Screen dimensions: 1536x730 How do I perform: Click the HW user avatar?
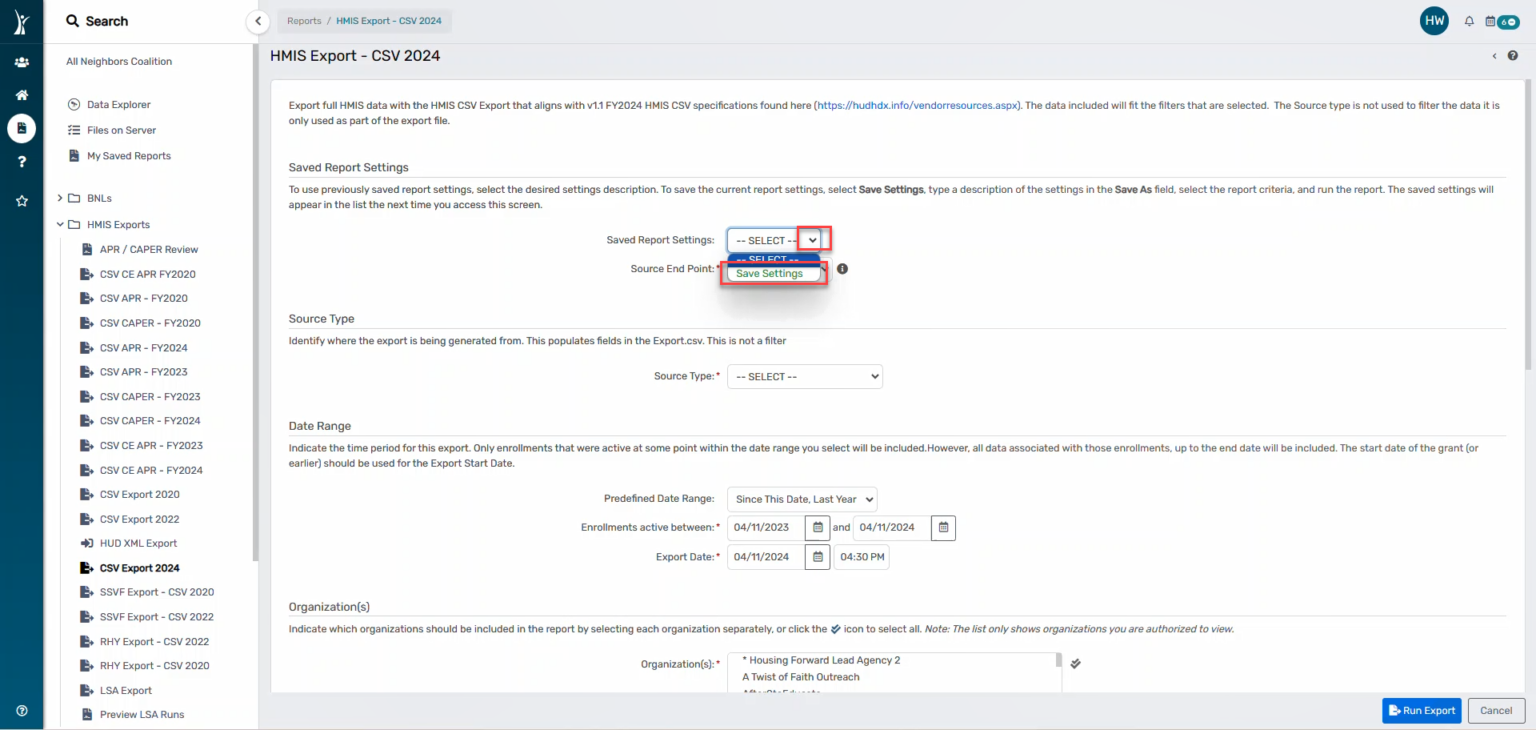coord(1434,20)
